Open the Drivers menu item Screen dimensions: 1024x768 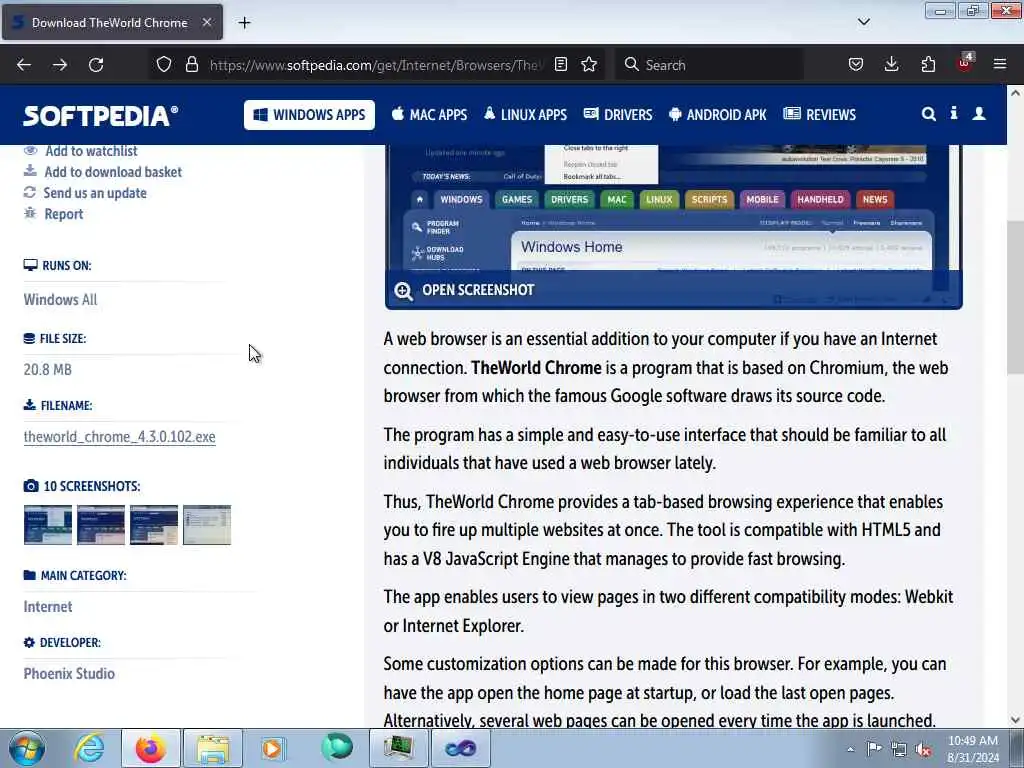coord(618,115)
